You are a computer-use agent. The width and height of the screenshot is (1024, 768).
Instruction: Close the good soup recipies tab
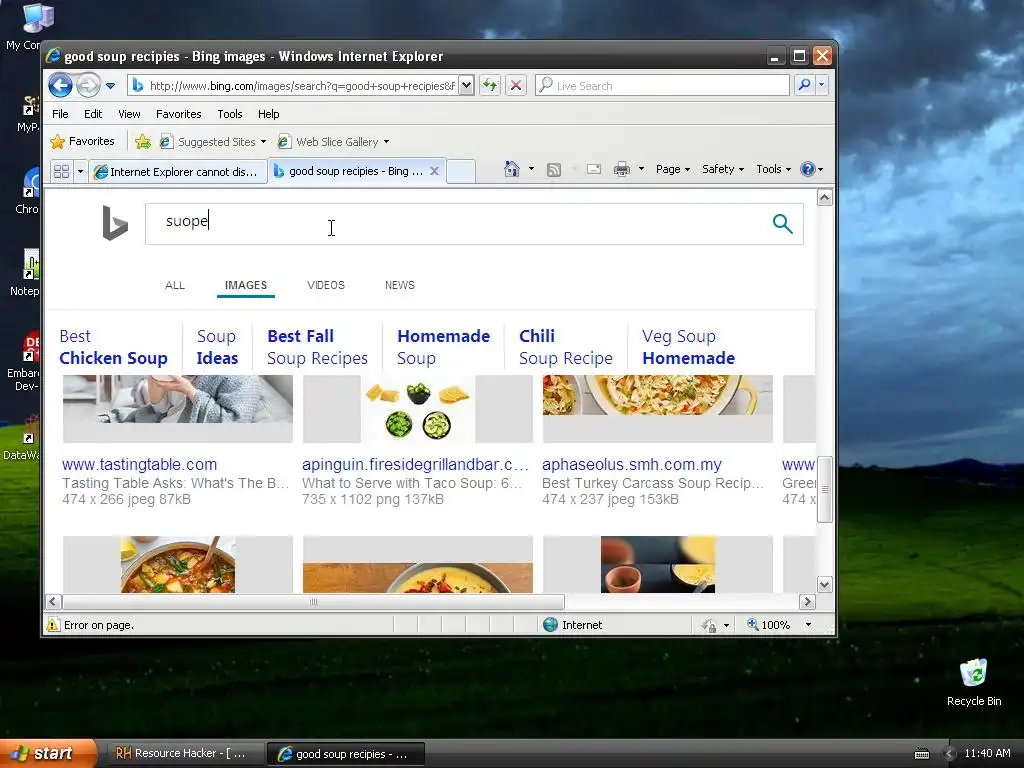(434, 171)
